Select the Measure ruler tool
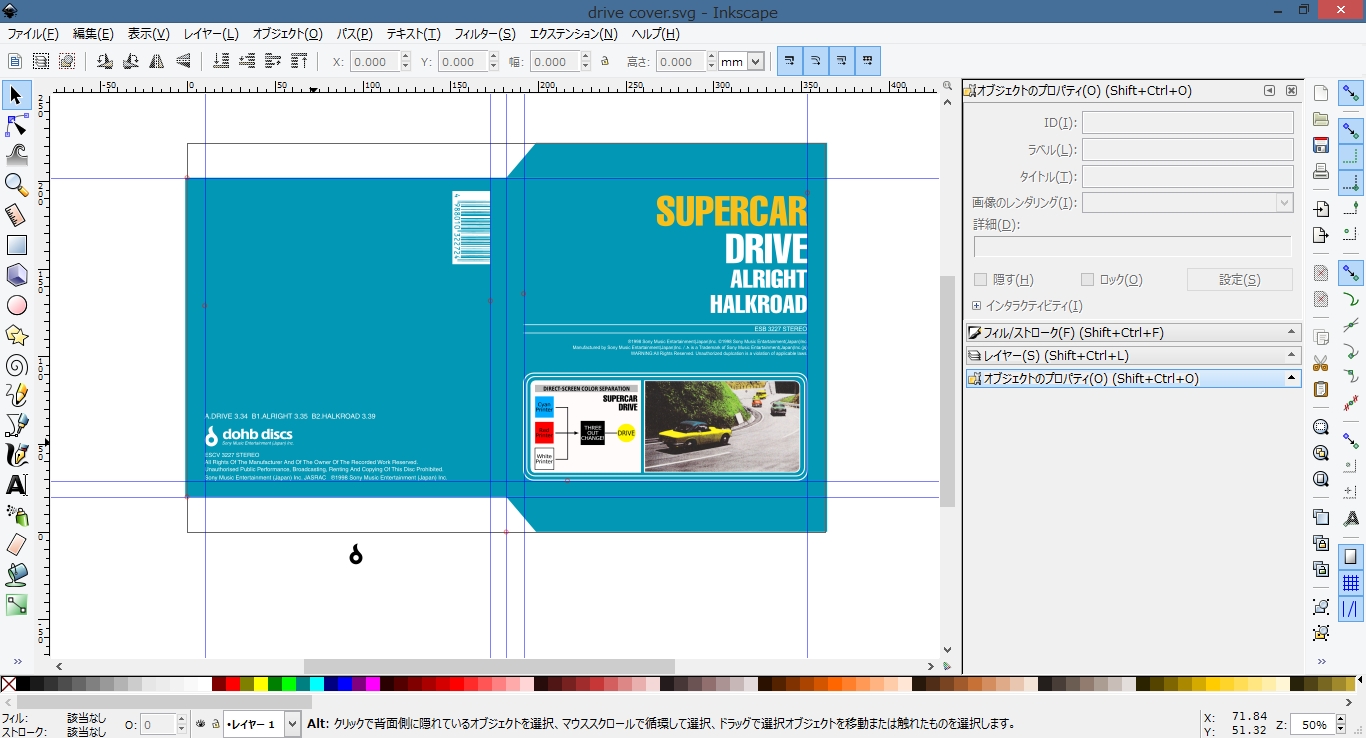Image resolution: width=1366 pixels, height=738 pixels. click(x=16, y=215)
